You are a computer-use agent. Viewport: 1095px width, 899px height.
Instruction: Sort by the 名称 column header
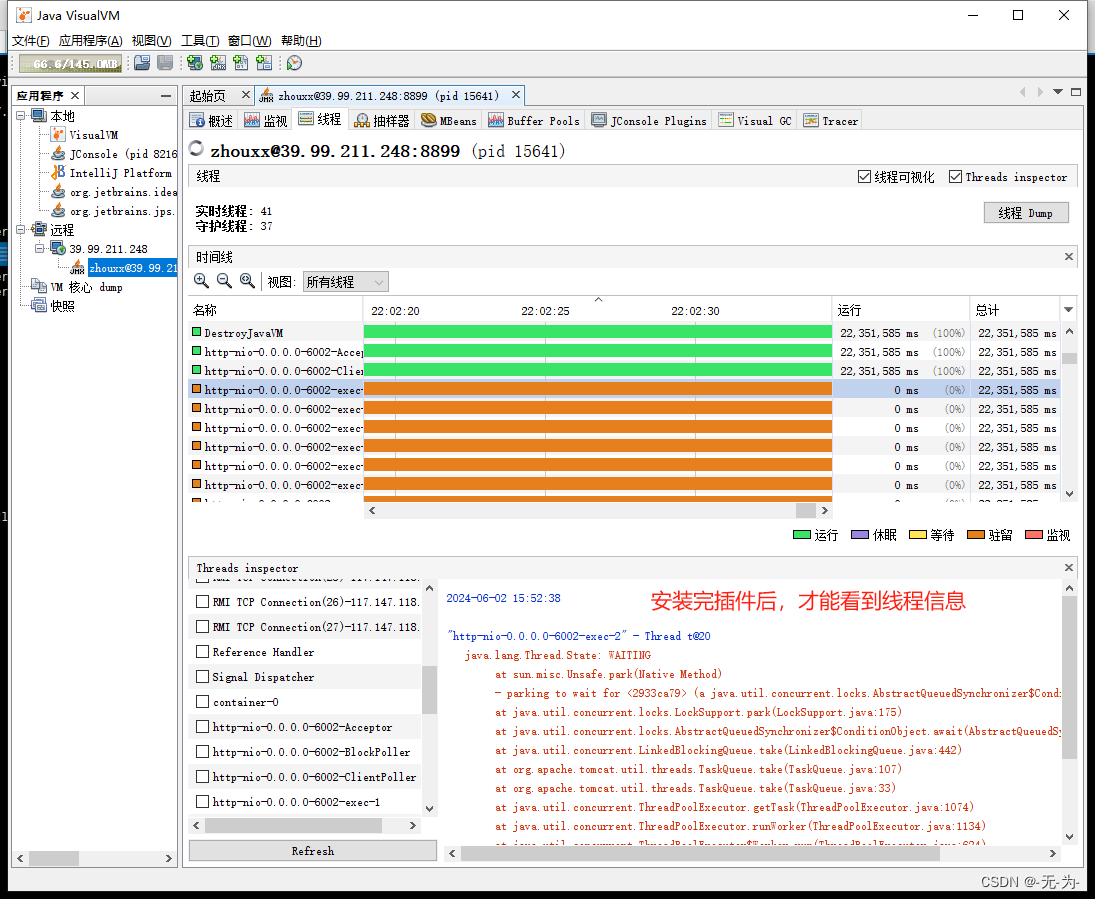[x=276, y=310]
